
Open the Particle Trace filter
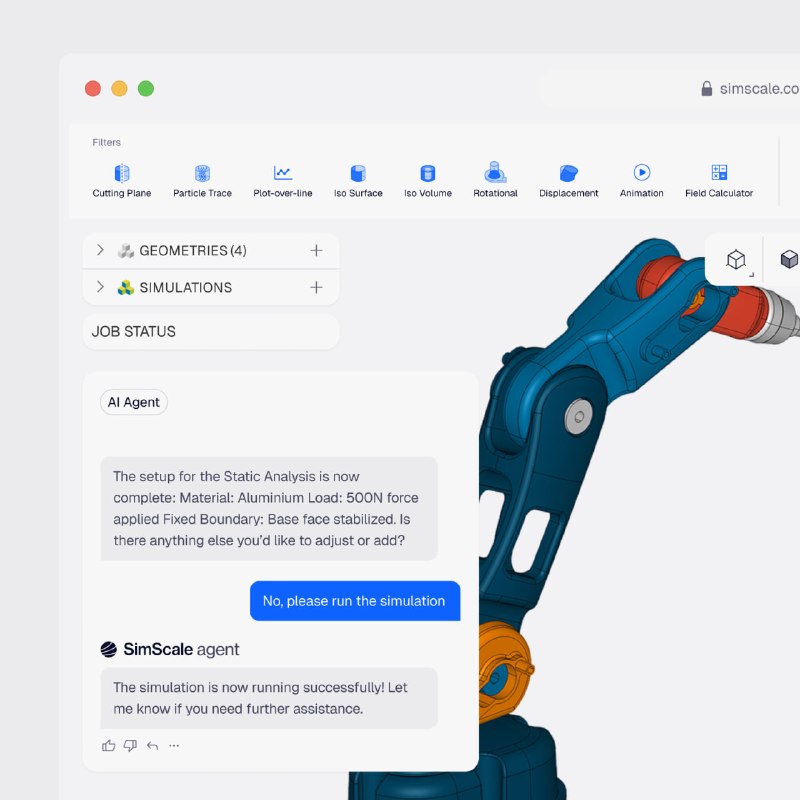(x=202, y=180)
